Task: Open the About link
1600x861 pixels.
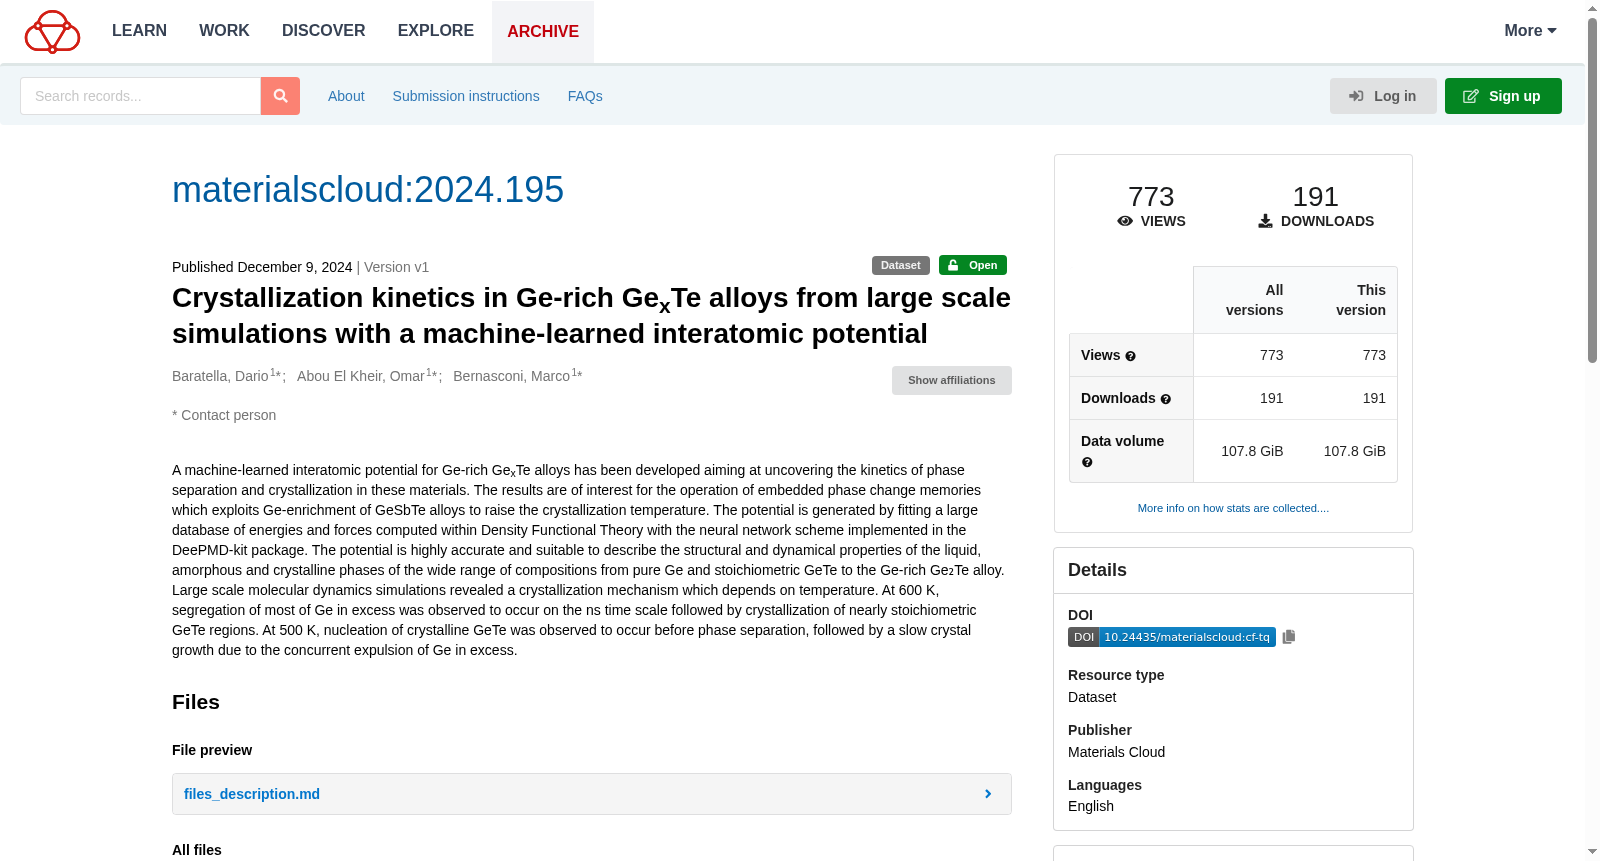Action: [x=346, y=96]
